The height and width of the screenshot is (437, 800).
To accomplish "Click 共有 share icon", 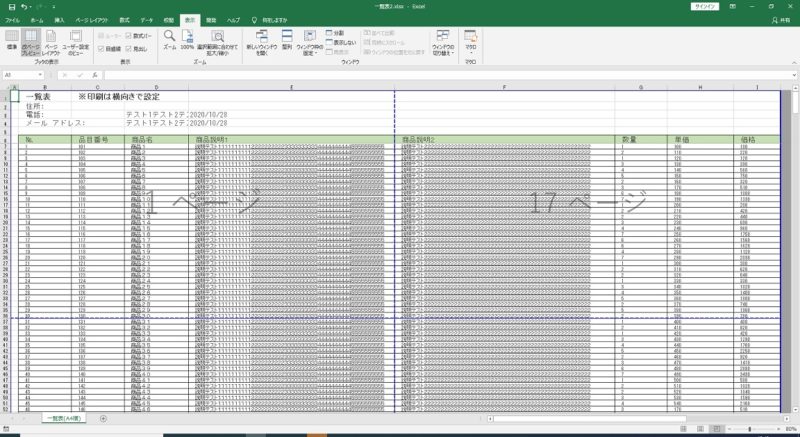I will (x=782, y=20).
